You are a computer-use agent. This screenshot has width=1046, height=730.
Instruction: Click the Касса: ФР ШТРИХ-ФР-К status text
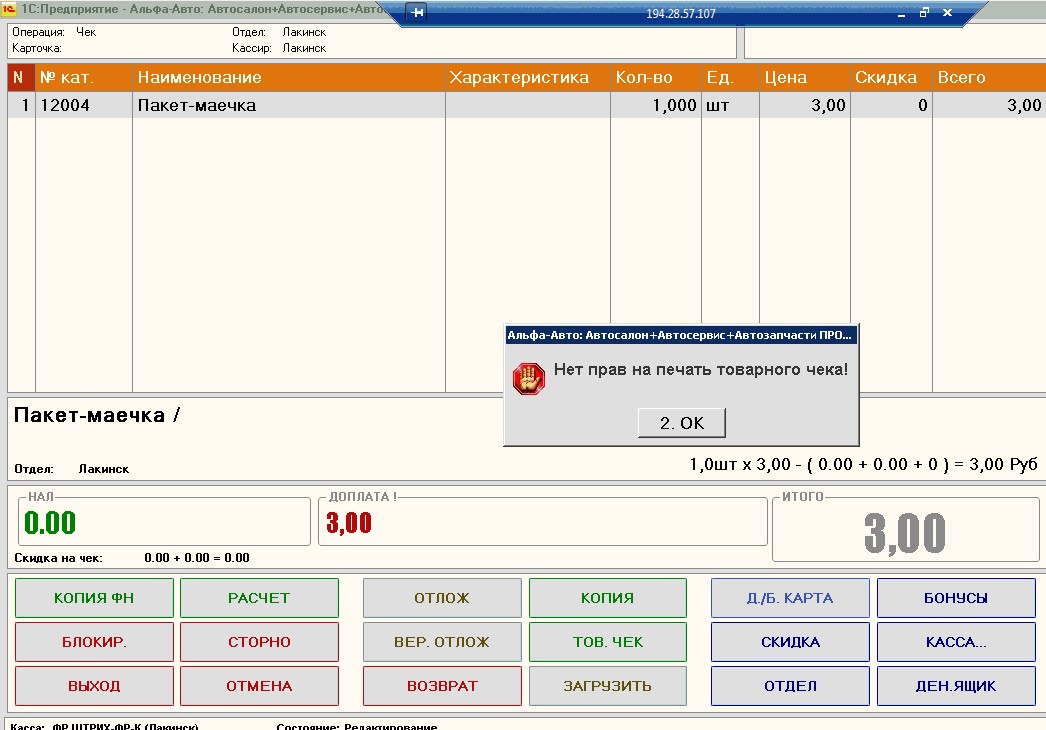pyautogui.click(x=104, y=726)
